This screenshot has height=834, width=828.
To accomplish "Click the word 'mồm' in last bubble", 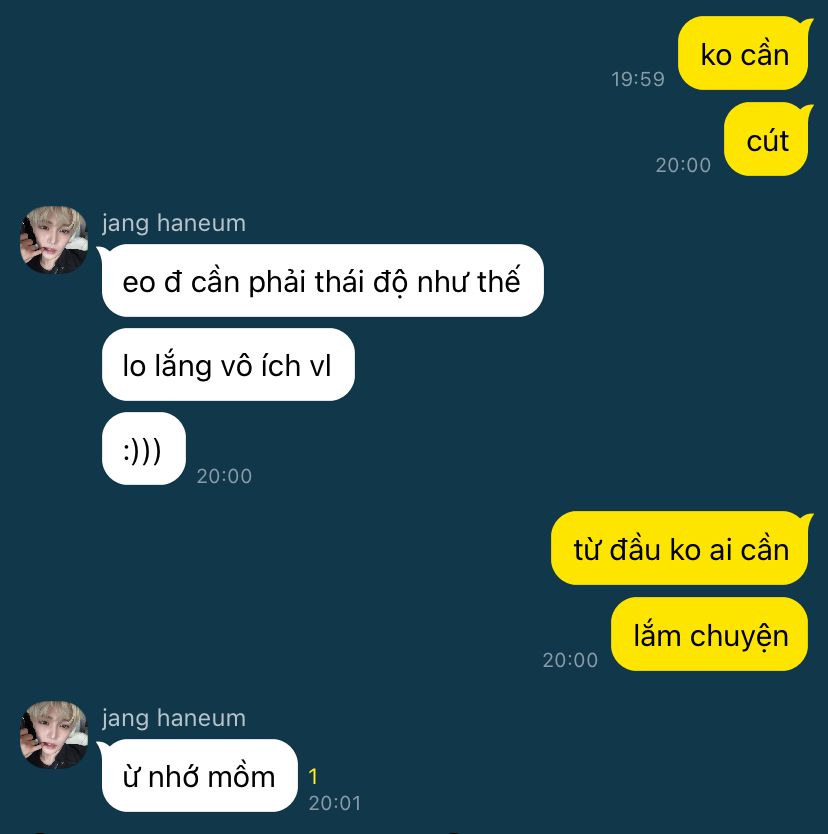I will 241,775.
